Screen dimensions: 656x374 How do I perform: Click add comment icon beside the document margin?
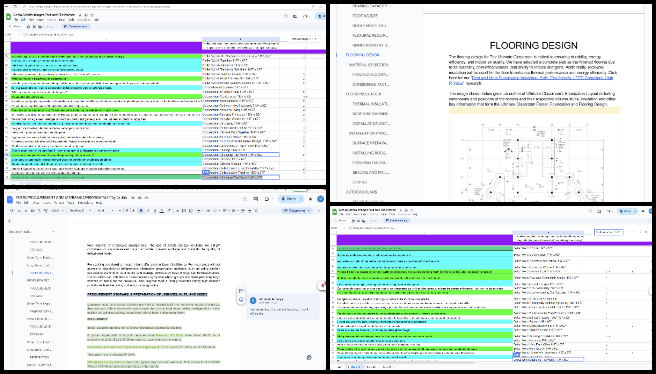pos(241,291)
